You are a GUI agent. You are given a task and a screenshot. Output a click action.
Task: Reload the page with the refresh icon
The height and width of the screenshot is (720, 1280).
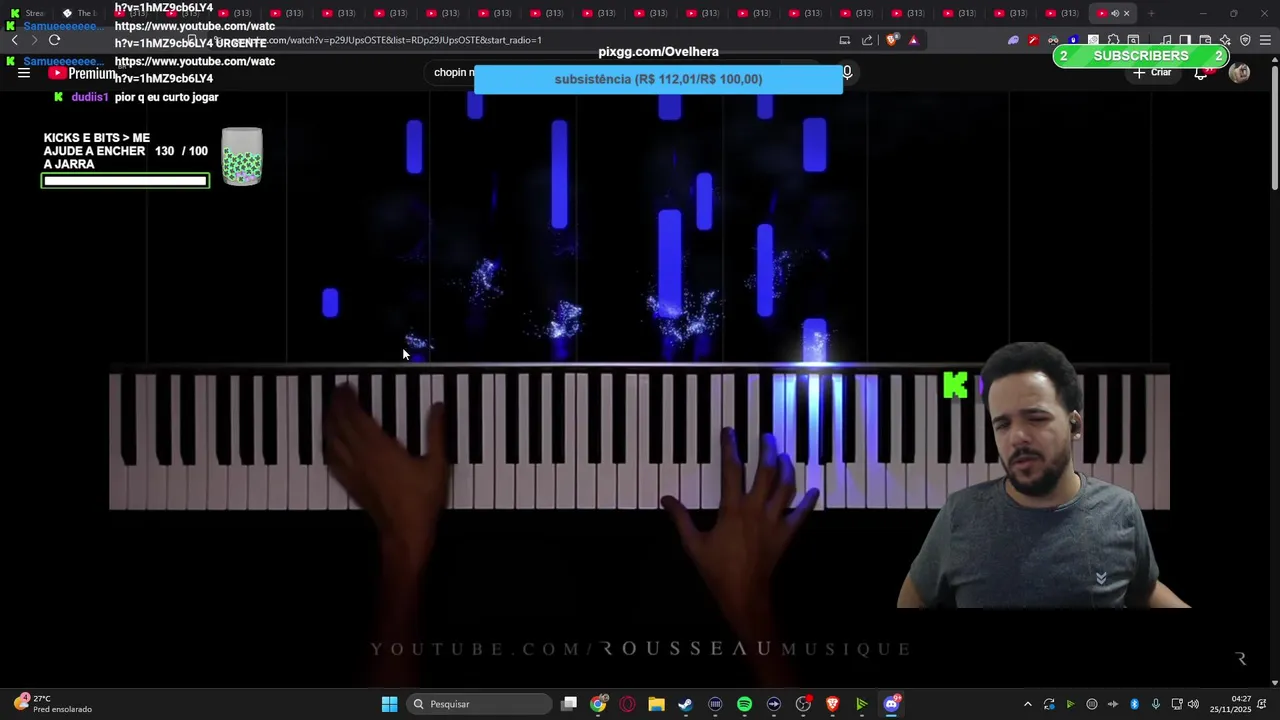coord(54,40)
